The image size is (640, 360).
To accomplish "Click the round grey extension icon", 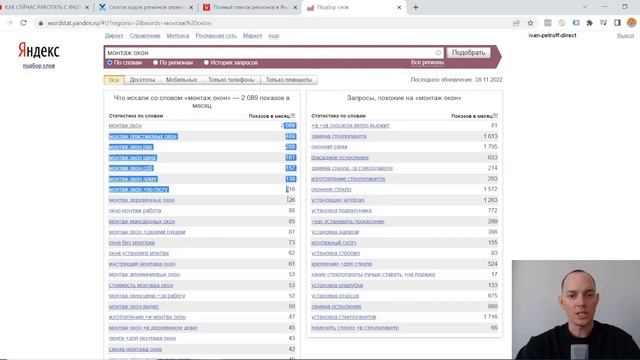I will (562, 23).
